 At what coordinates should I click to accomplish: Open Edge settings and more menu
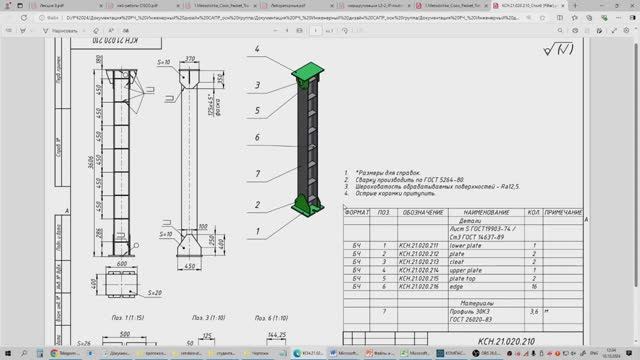pyautogui.click(x=618, y=18)
